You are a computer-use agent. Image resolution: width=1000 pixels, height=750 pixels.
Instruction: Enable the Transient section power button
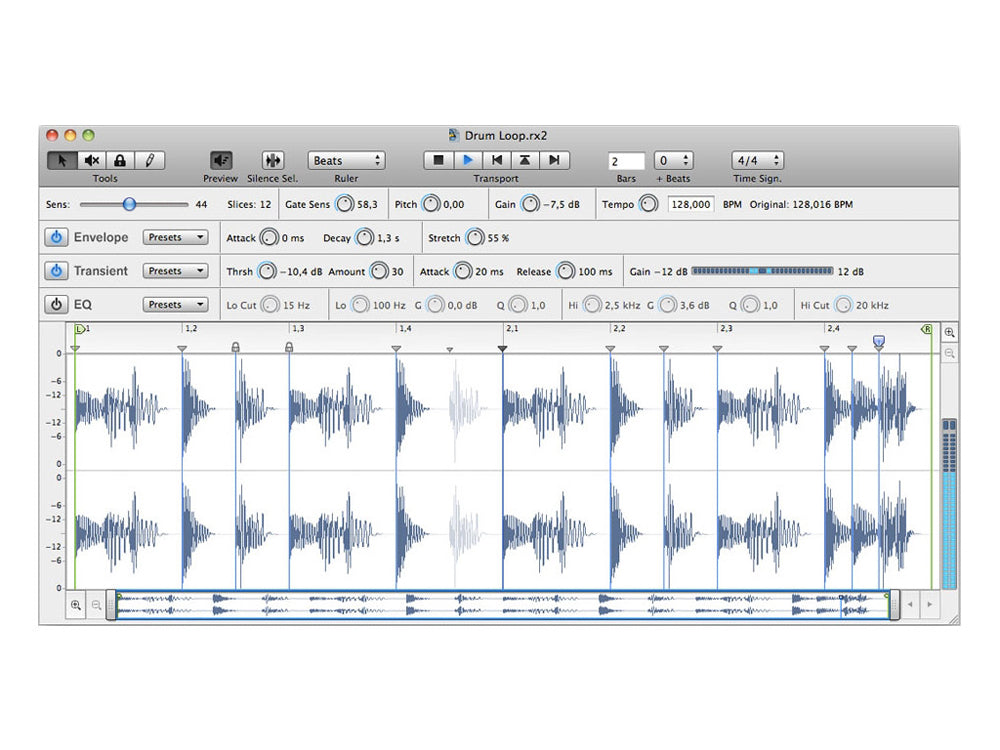pos(57,271)
